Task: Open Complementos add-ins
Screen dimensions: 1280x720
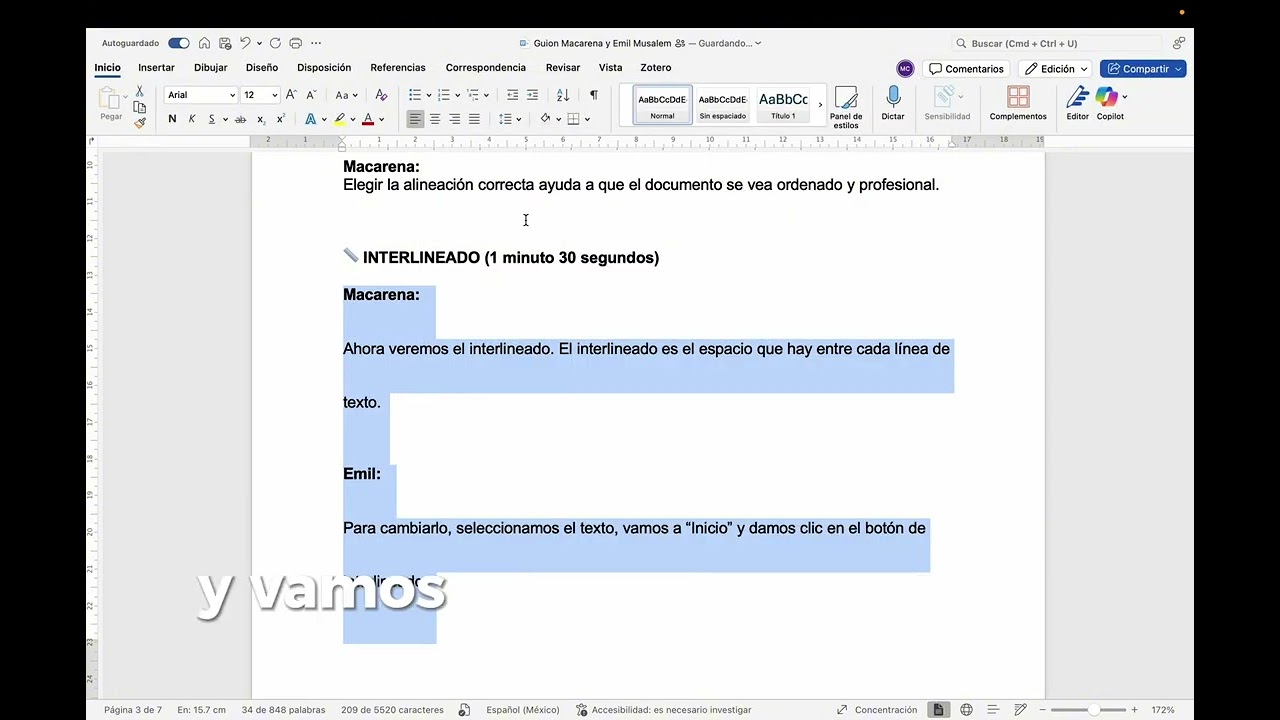Action: point(1018,104)
